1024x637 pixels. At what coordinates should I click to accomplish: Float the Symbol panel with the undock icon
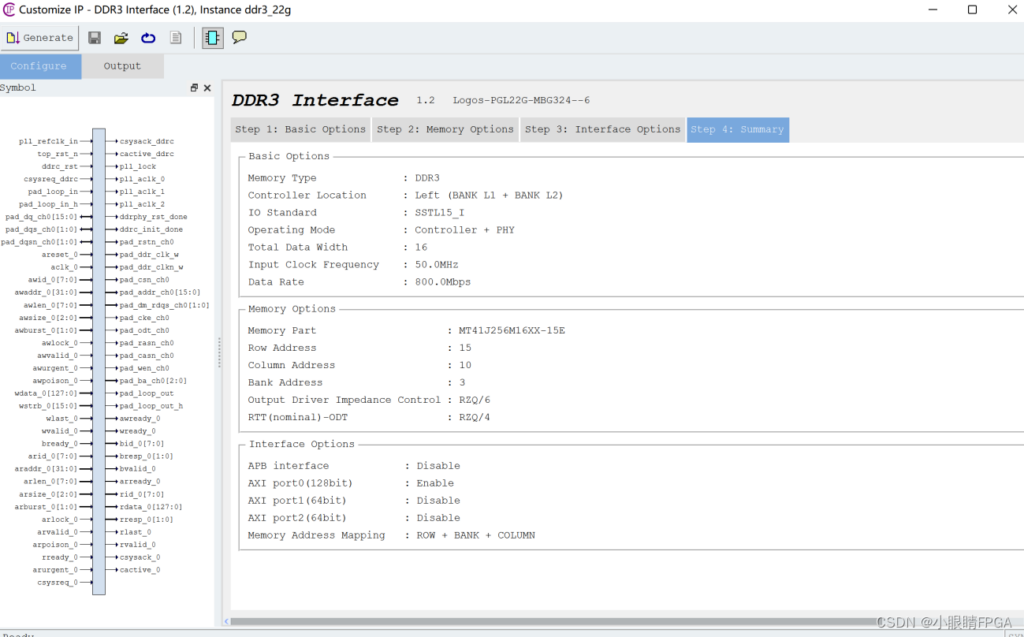195,88
